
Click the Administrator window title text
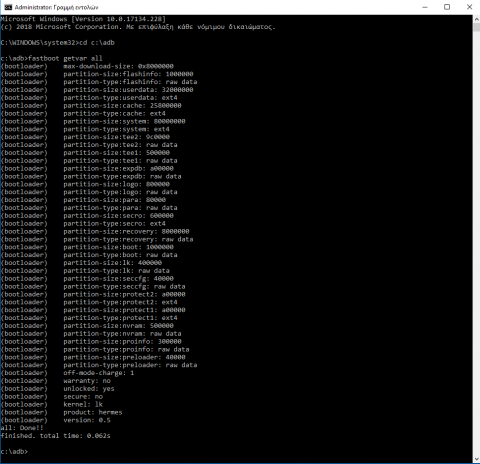click(56, 7)
